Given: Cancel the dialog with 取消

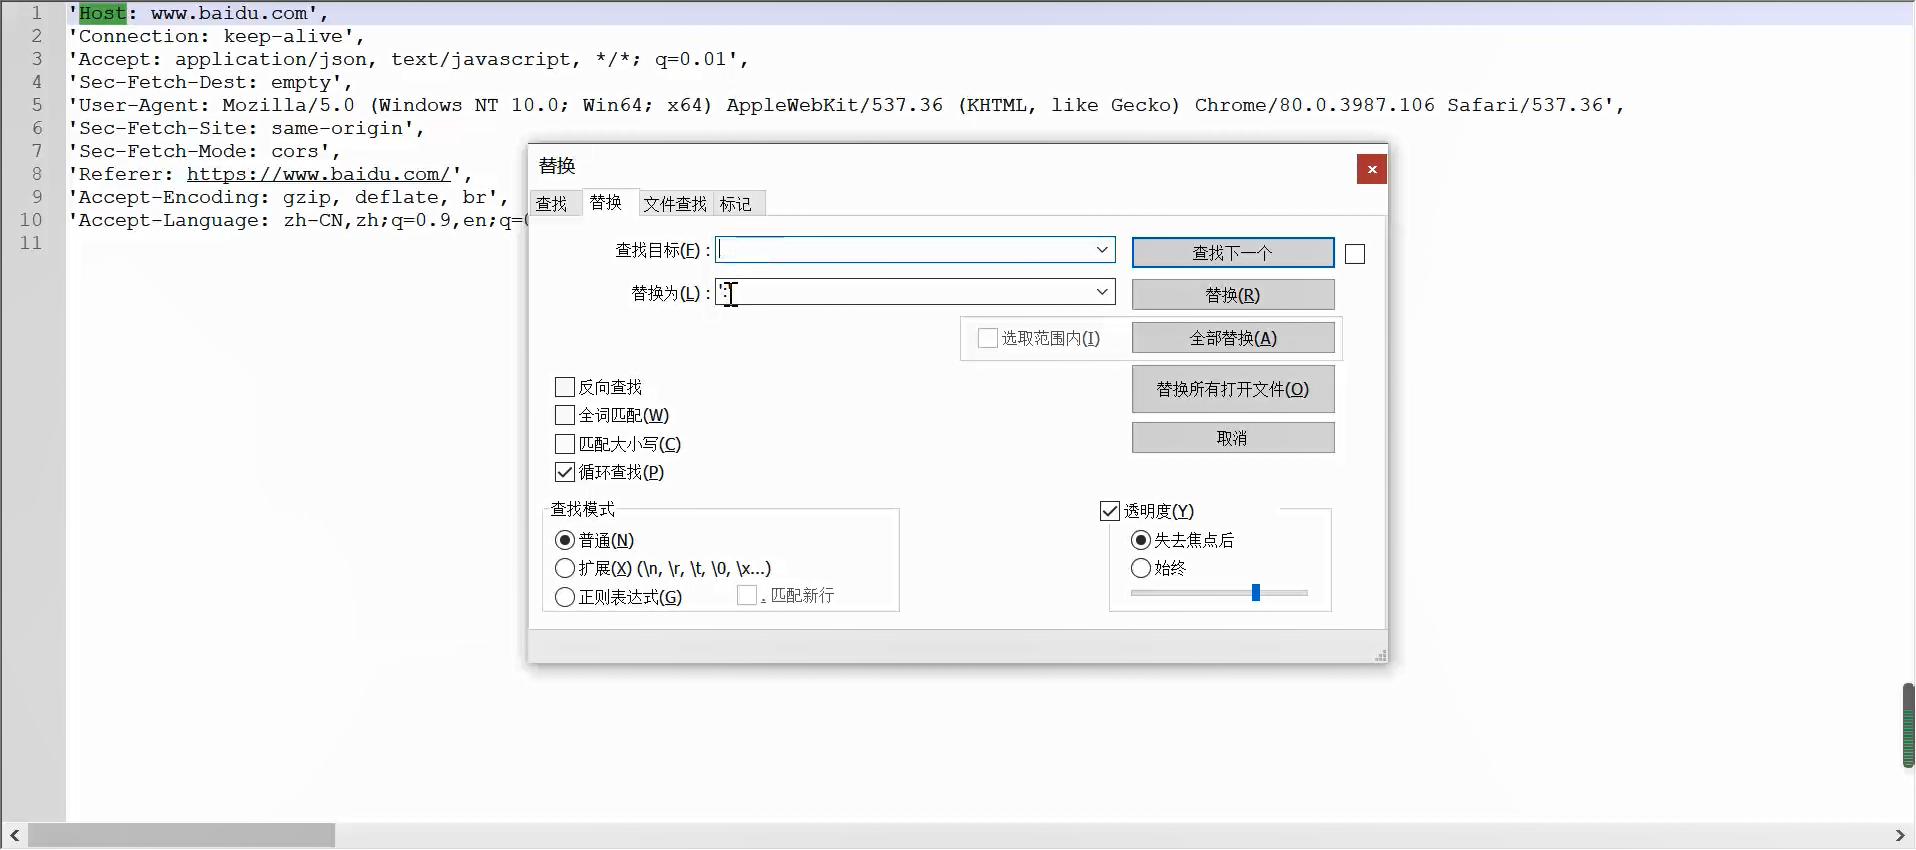Looking at the screenshot, I should tap(1232, 438).
